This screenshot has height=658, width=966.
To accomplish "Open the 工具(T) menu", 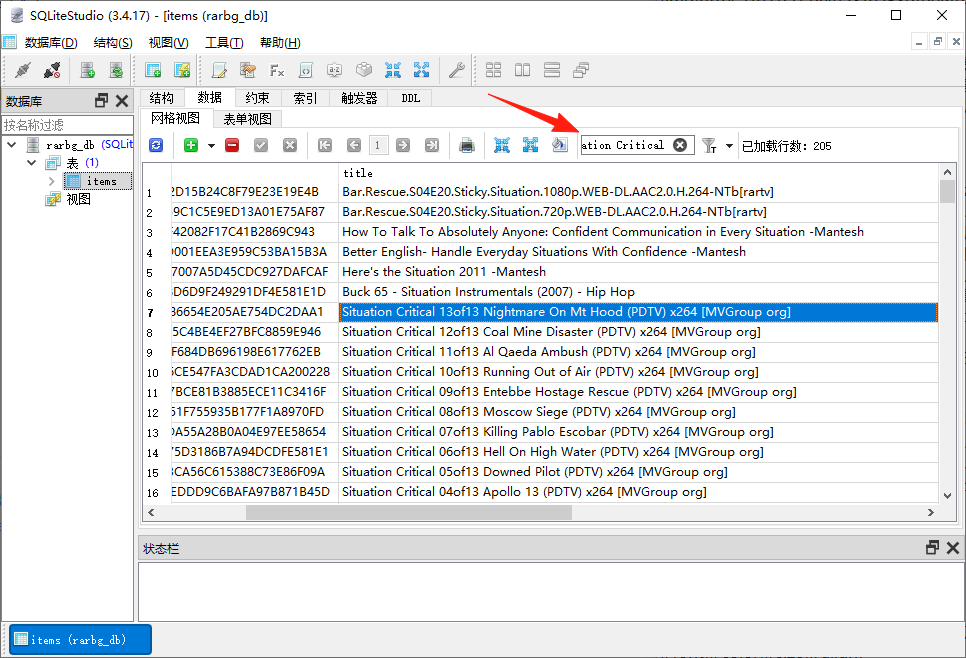I will coord(223,42).
